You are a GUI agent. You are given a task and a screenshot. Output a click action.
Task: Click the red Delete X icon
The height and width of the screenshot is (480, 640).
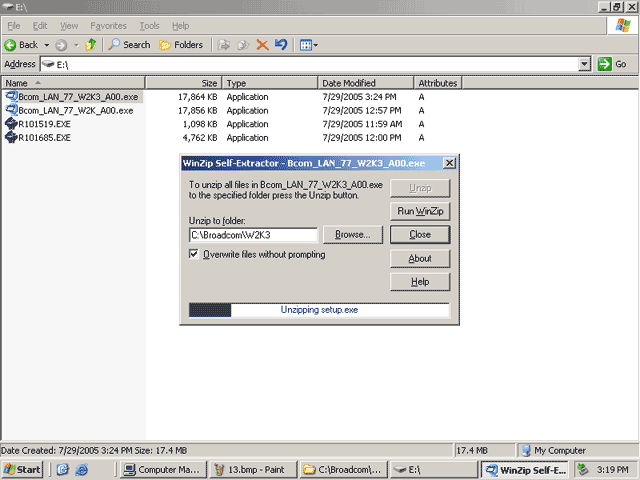tap(262, 45)
